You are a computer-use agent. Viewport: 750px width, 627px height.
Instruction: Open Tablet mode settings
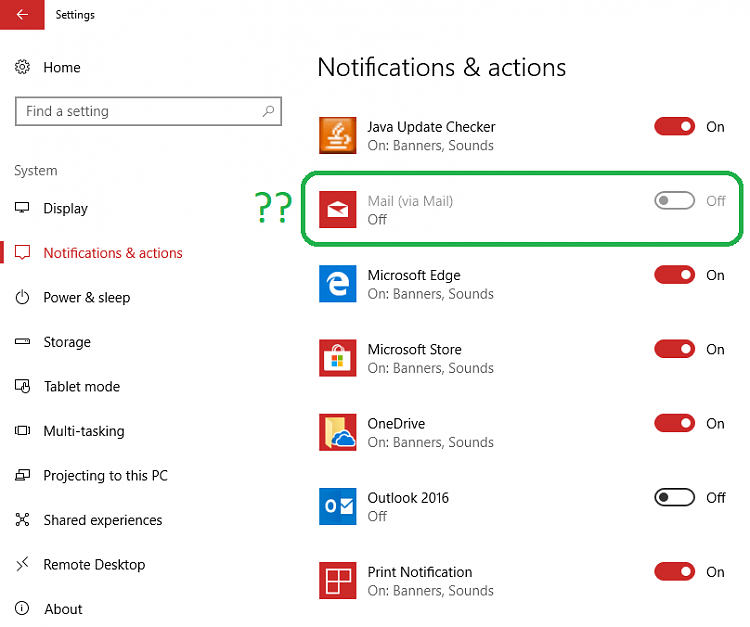[x=82, y=386]
